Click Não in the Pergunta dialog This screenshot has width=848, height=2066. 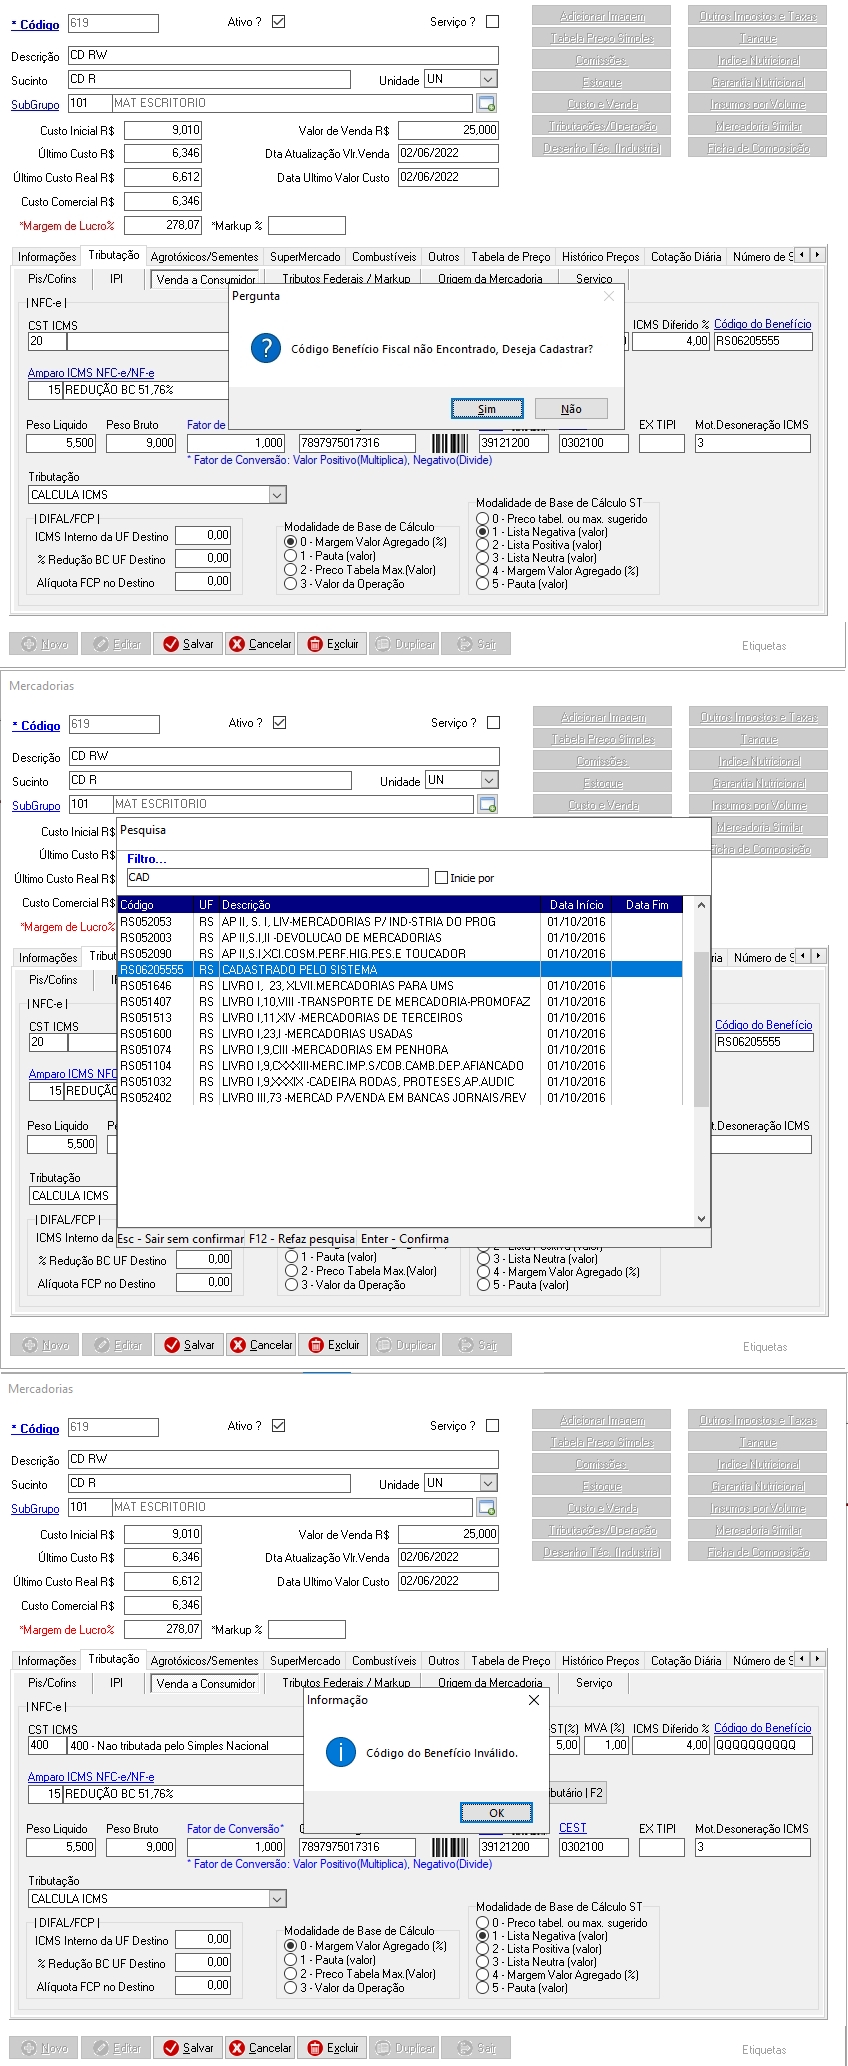[571, 408]
